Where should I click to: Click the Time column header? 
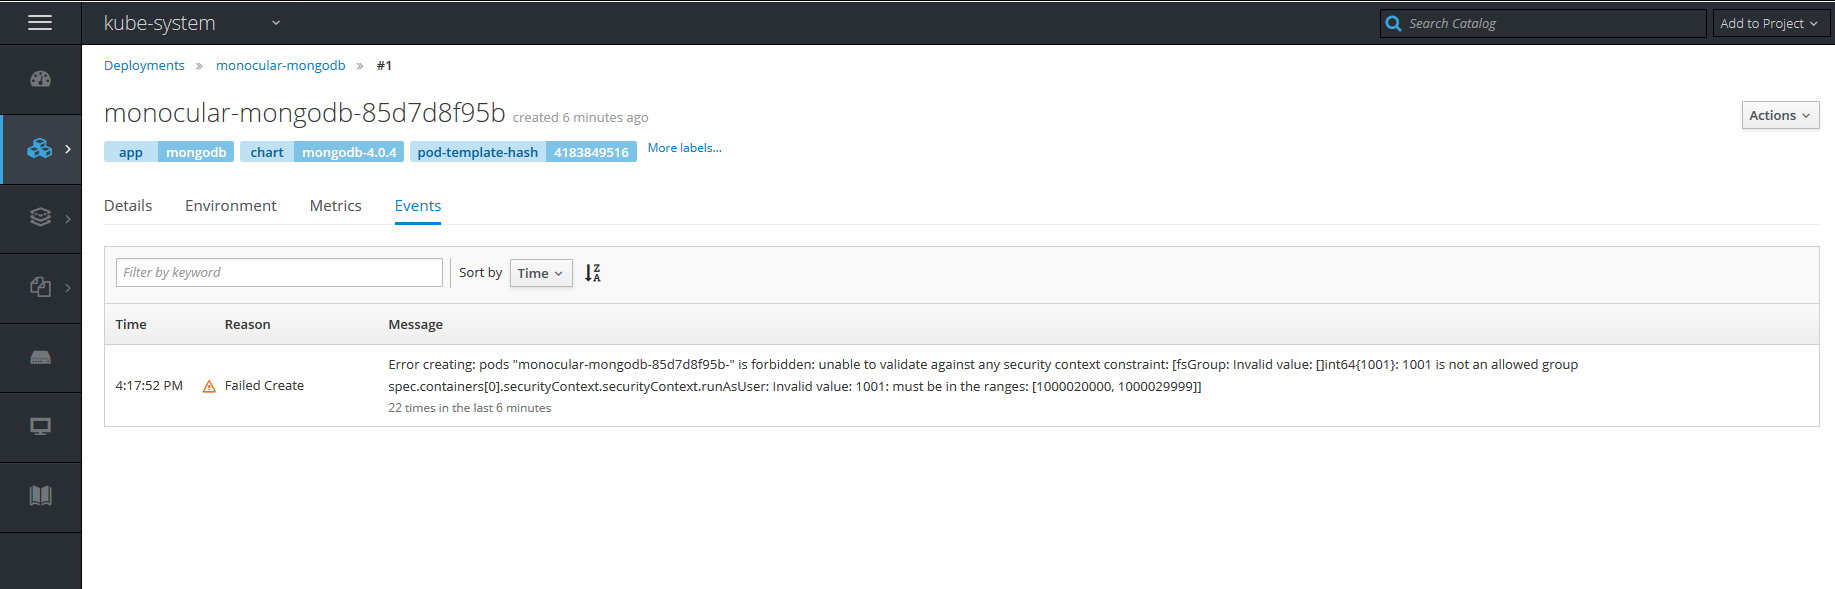pyautogui.click(x=131, y=325)
